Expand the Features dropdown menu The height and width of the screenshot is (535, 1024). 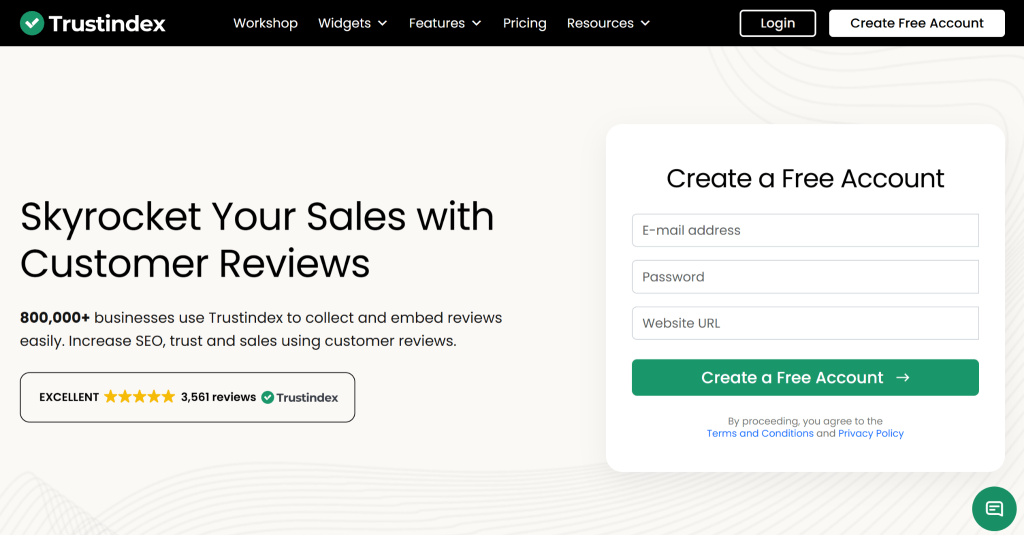[445, 23]
